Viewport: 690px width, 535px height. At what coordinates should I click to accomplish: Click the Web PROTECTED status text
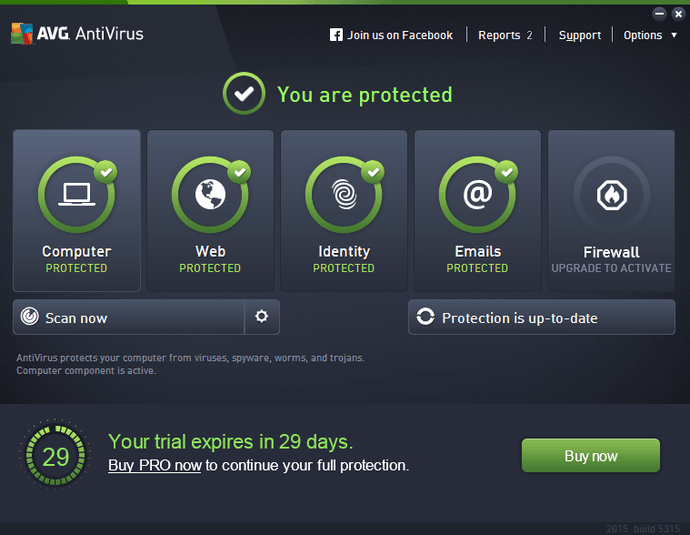(210, 268)
